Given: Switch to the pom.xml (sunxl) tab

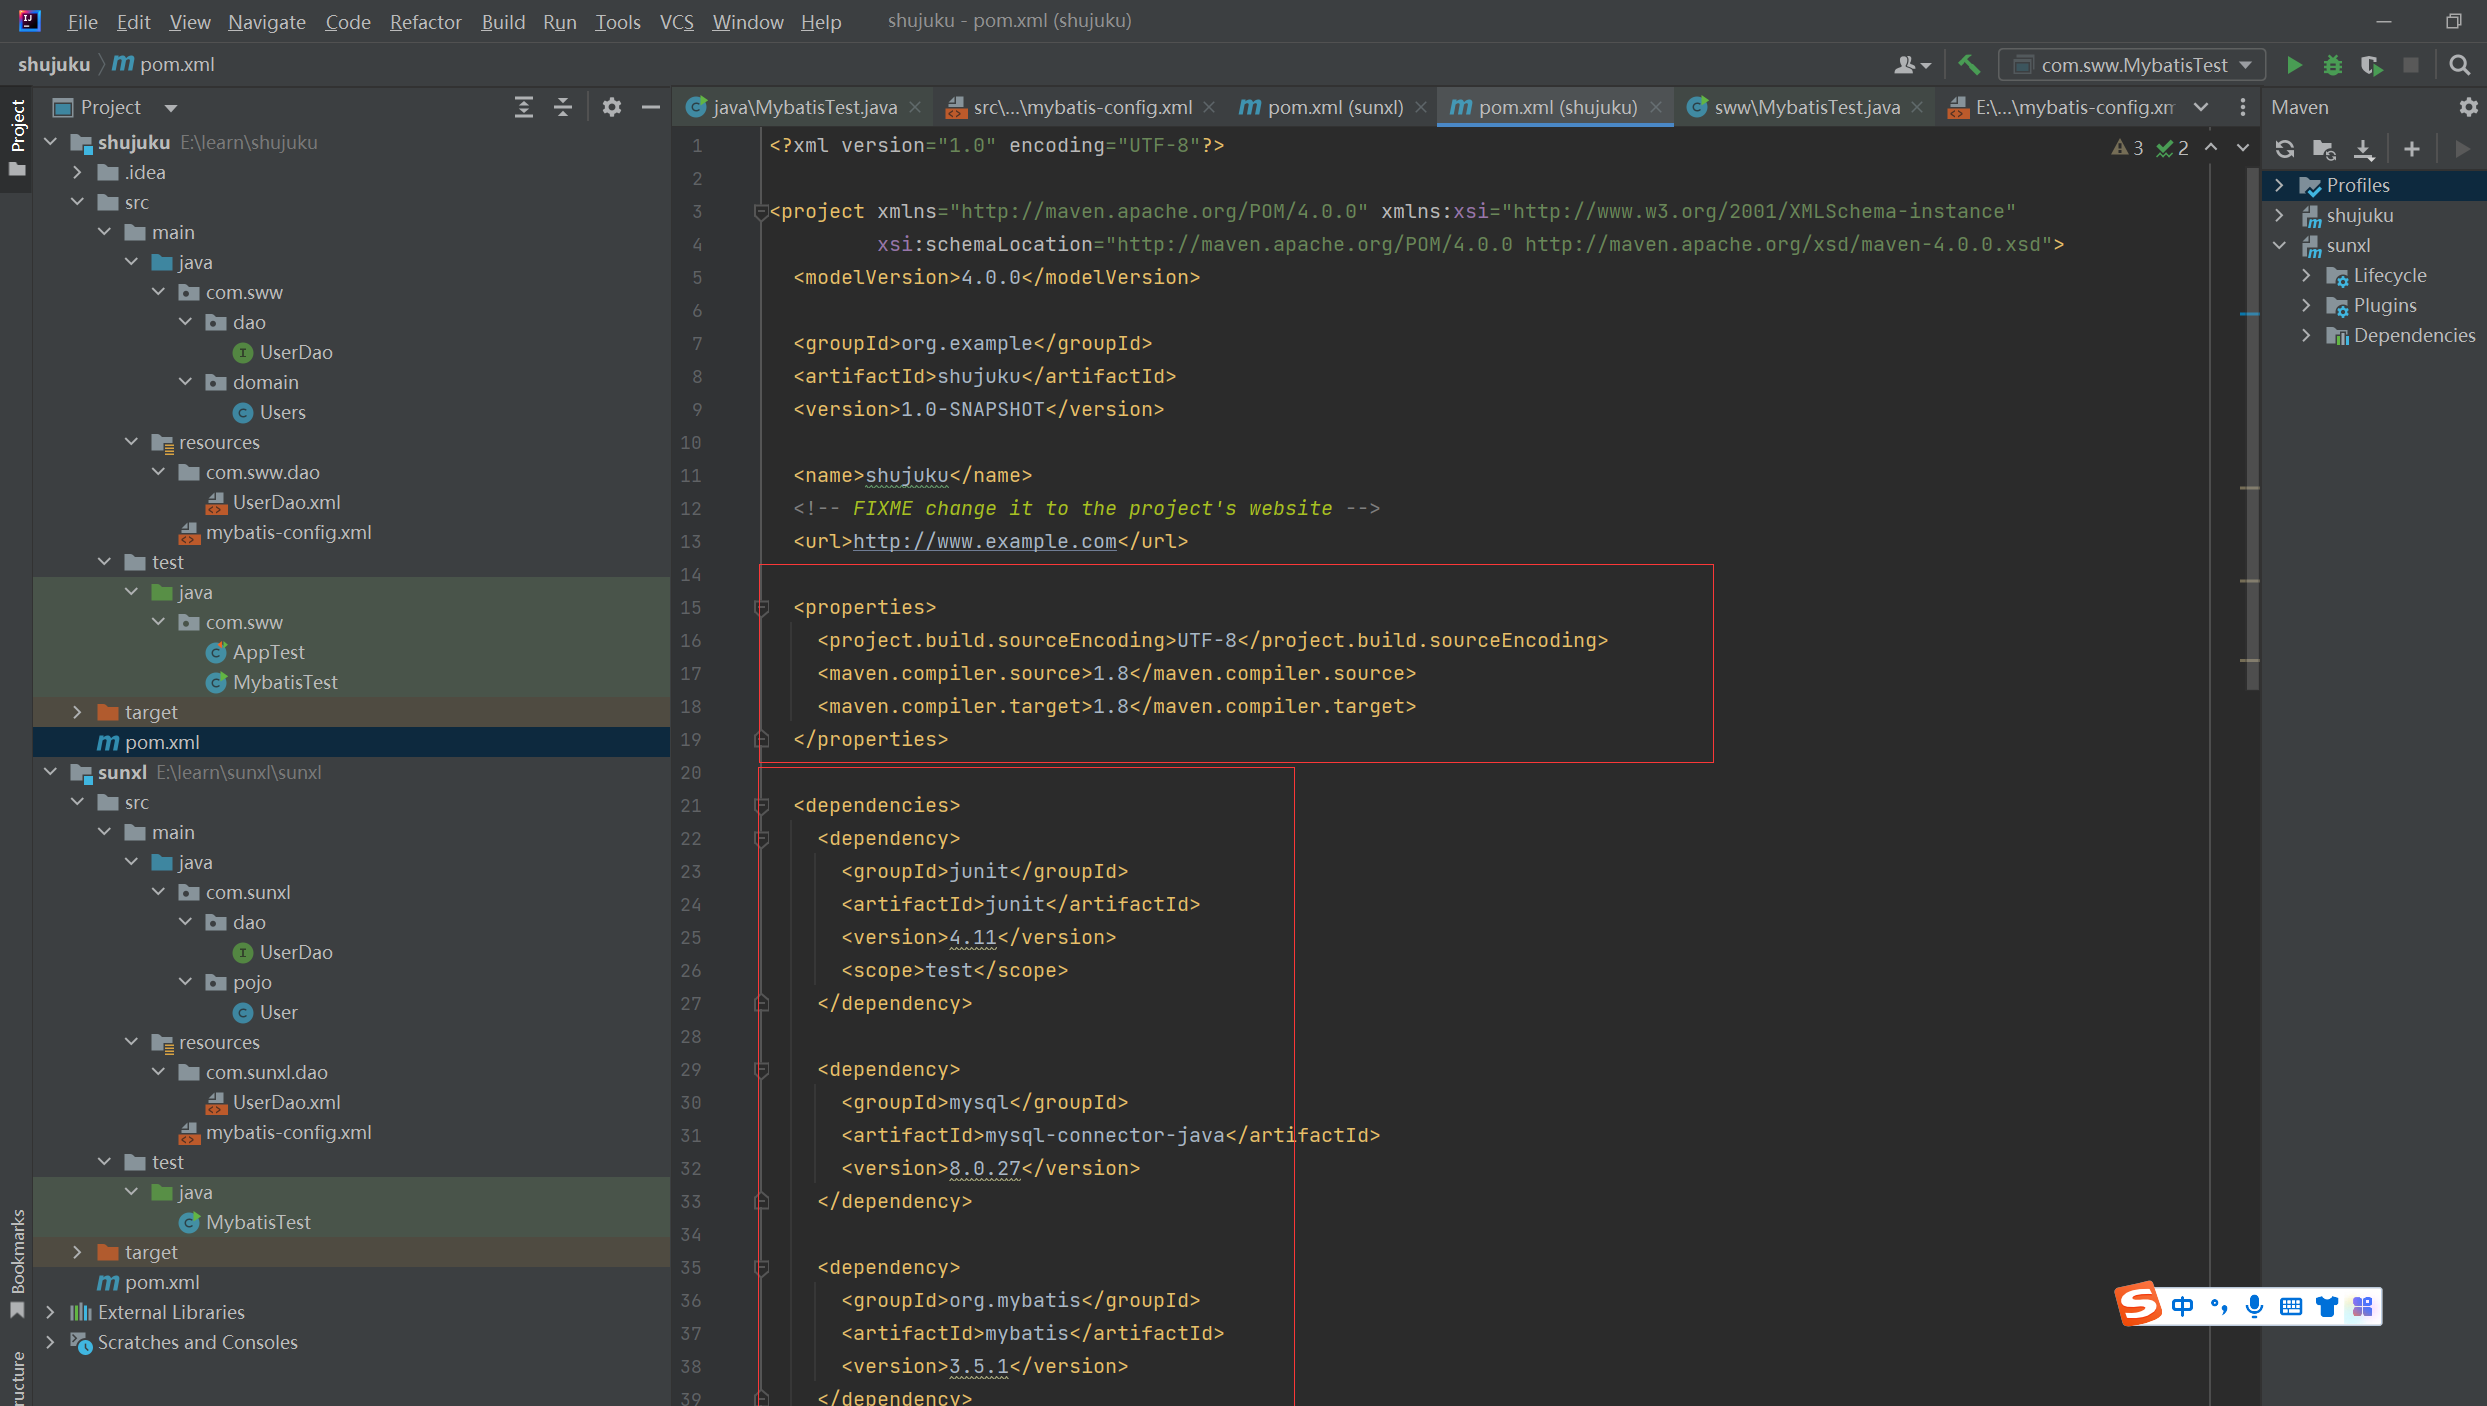Looking at the screenshot, I should 1334,107.
